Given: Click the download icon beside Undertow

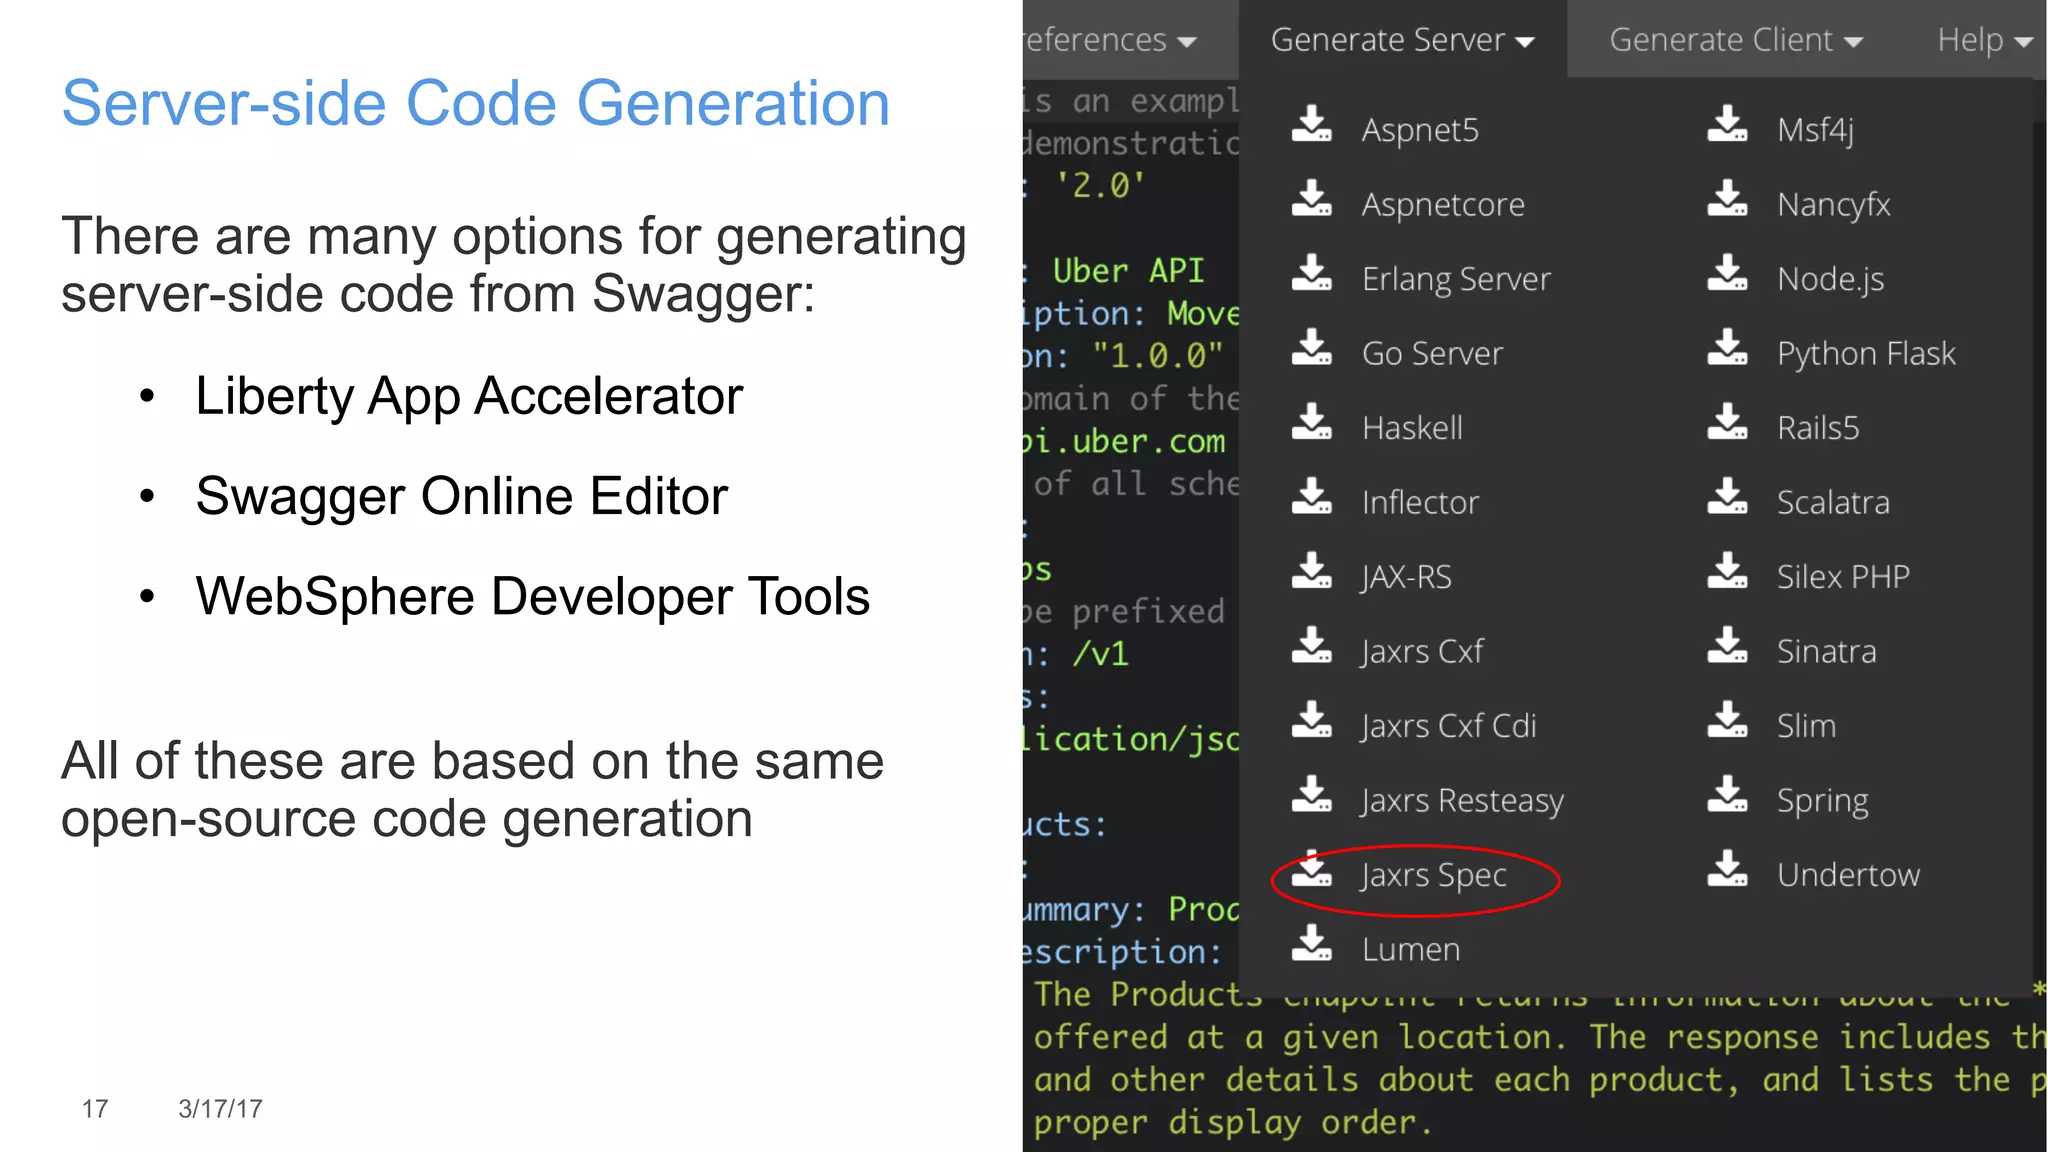Looking at the screenshot, I should (x=1727, y=868).
